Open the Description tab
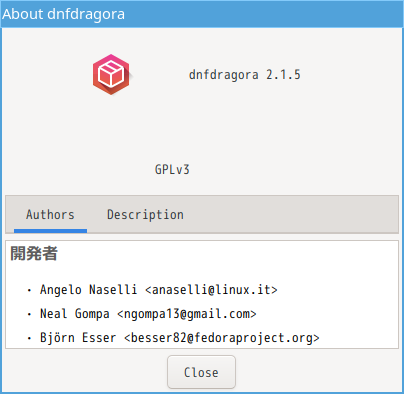Viewport: 404px width, 394px height. click(145, 215)
